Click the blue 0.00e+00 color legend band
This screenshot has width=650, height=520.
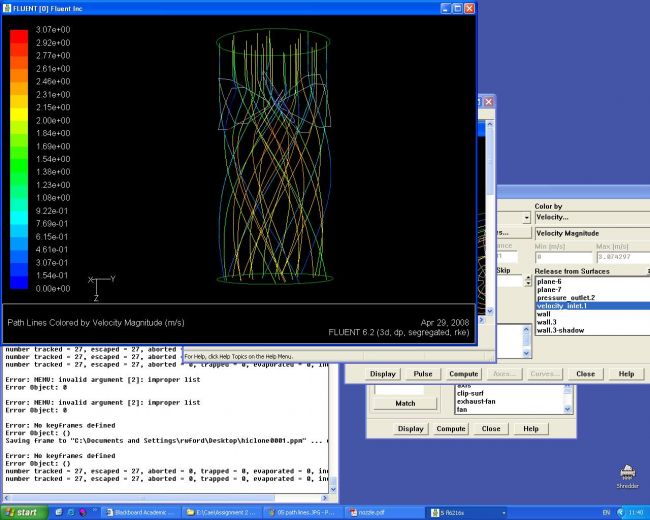(x=19, y=282)
